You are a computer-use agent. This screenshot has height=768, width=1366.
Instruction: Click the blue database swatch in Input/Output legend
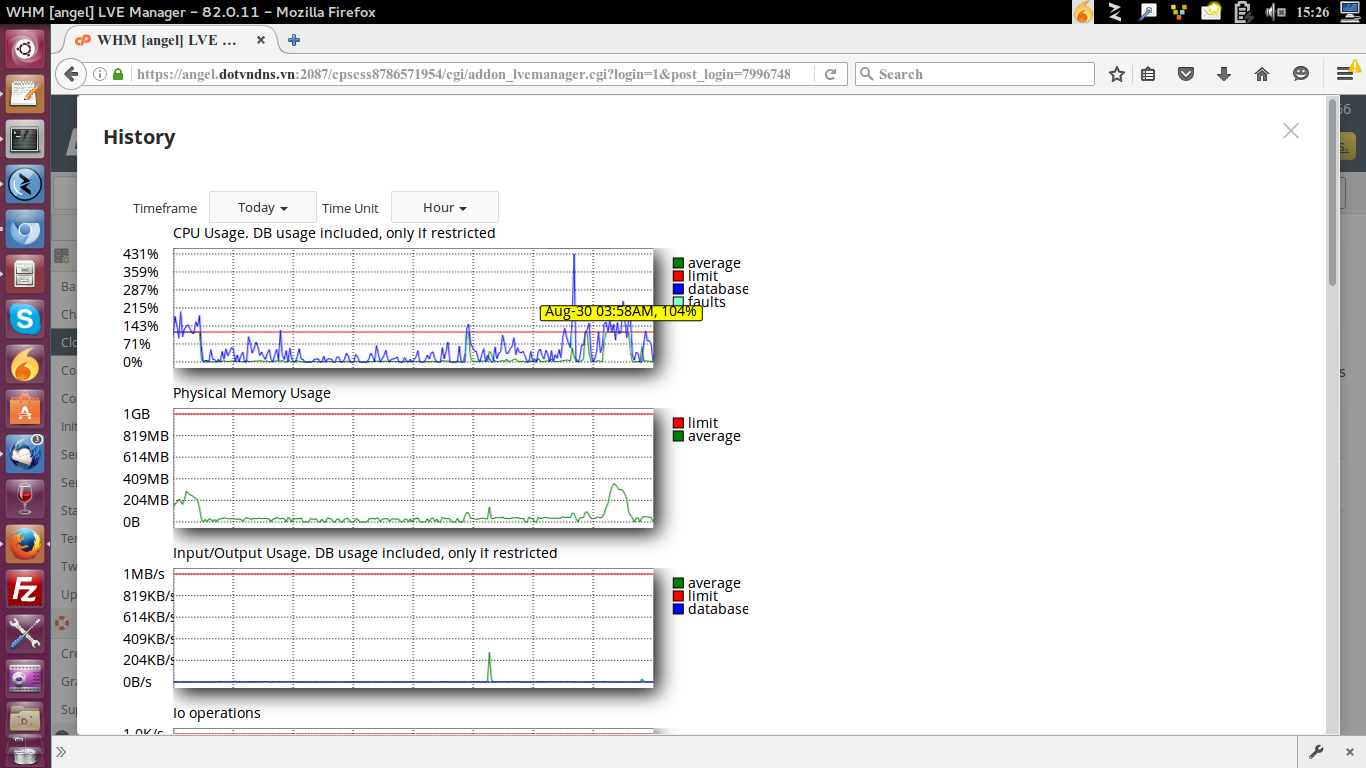click(678, 609)
